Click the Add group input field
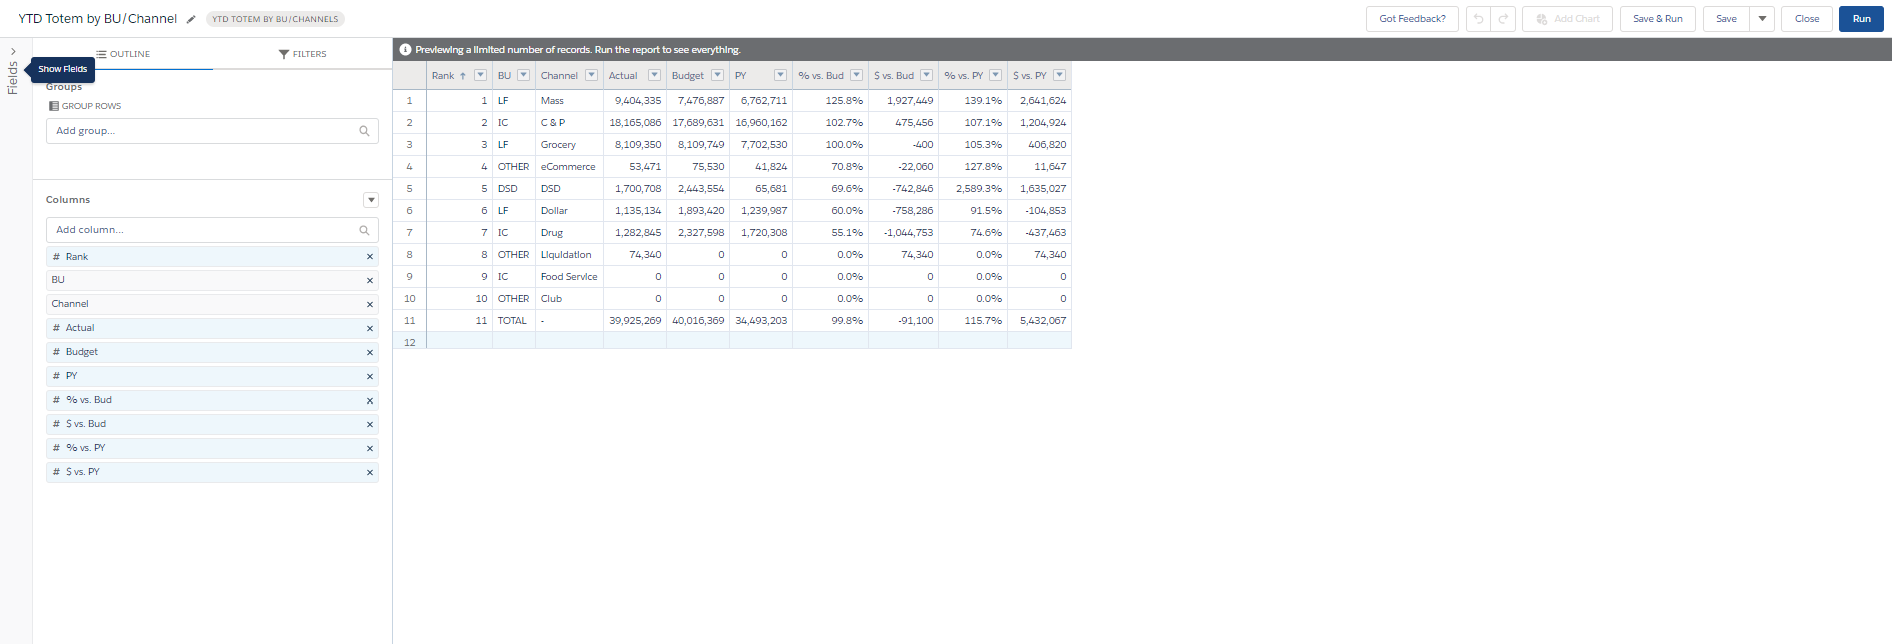 click(x=212, y=131)
